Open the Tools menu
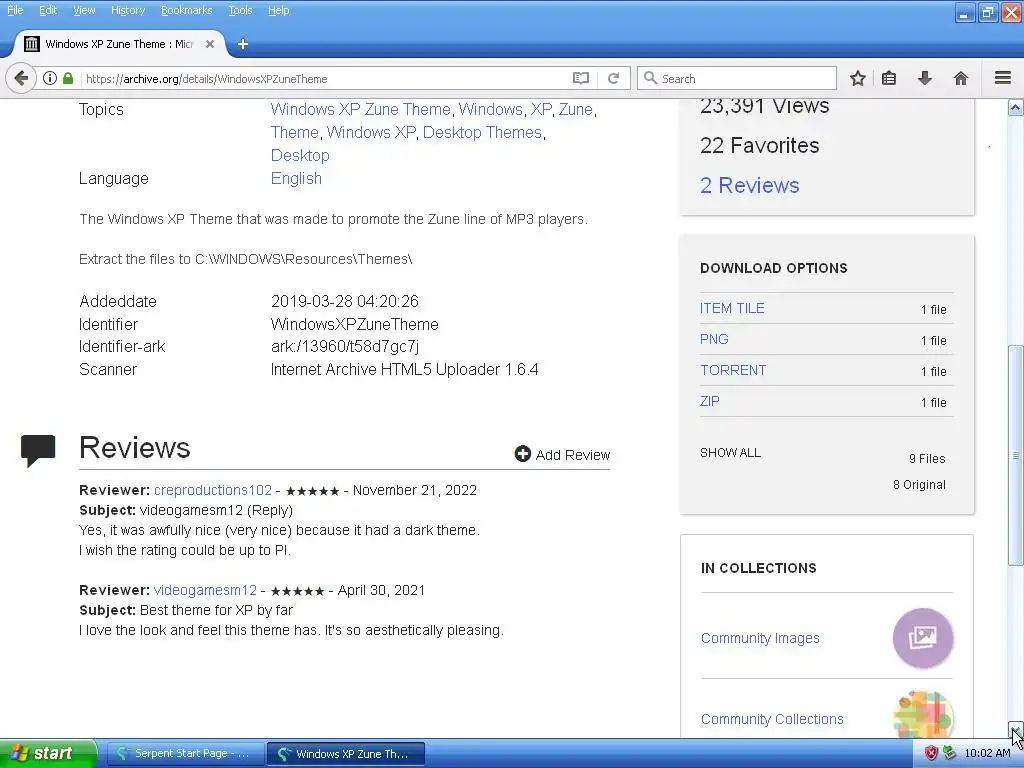 pos(240,10)
